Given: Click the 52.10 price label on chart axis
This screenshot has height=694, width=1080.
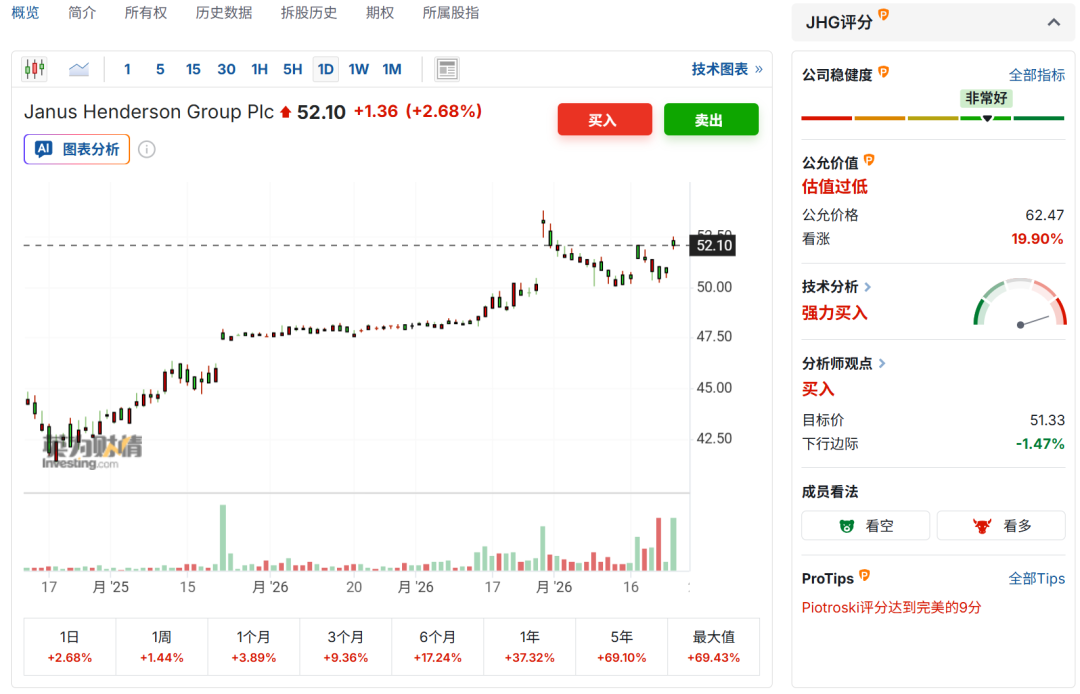Looking at the screenshot, I should pos(714,245).
